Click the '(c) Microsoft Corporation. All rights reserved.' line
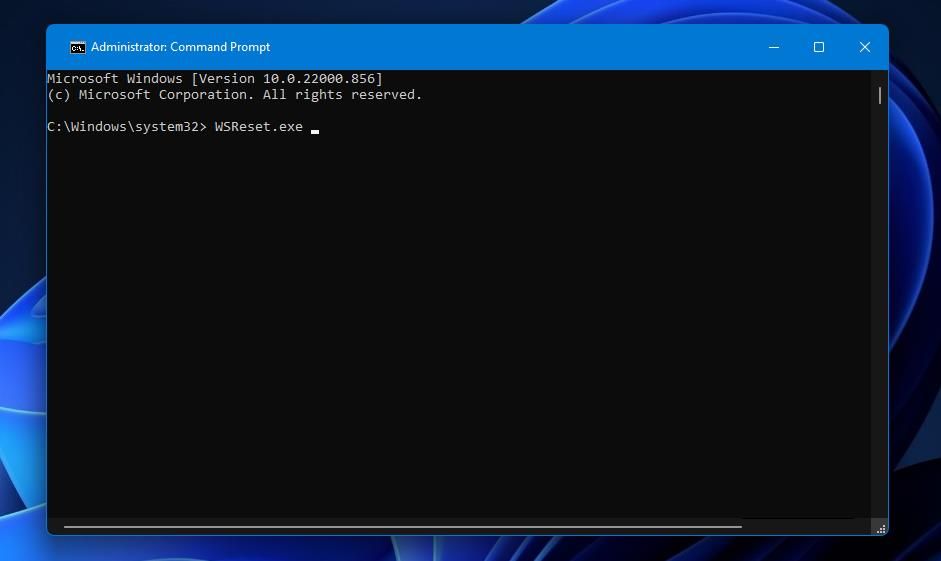This screenshot has width=941, height=561. pos(235,95)
